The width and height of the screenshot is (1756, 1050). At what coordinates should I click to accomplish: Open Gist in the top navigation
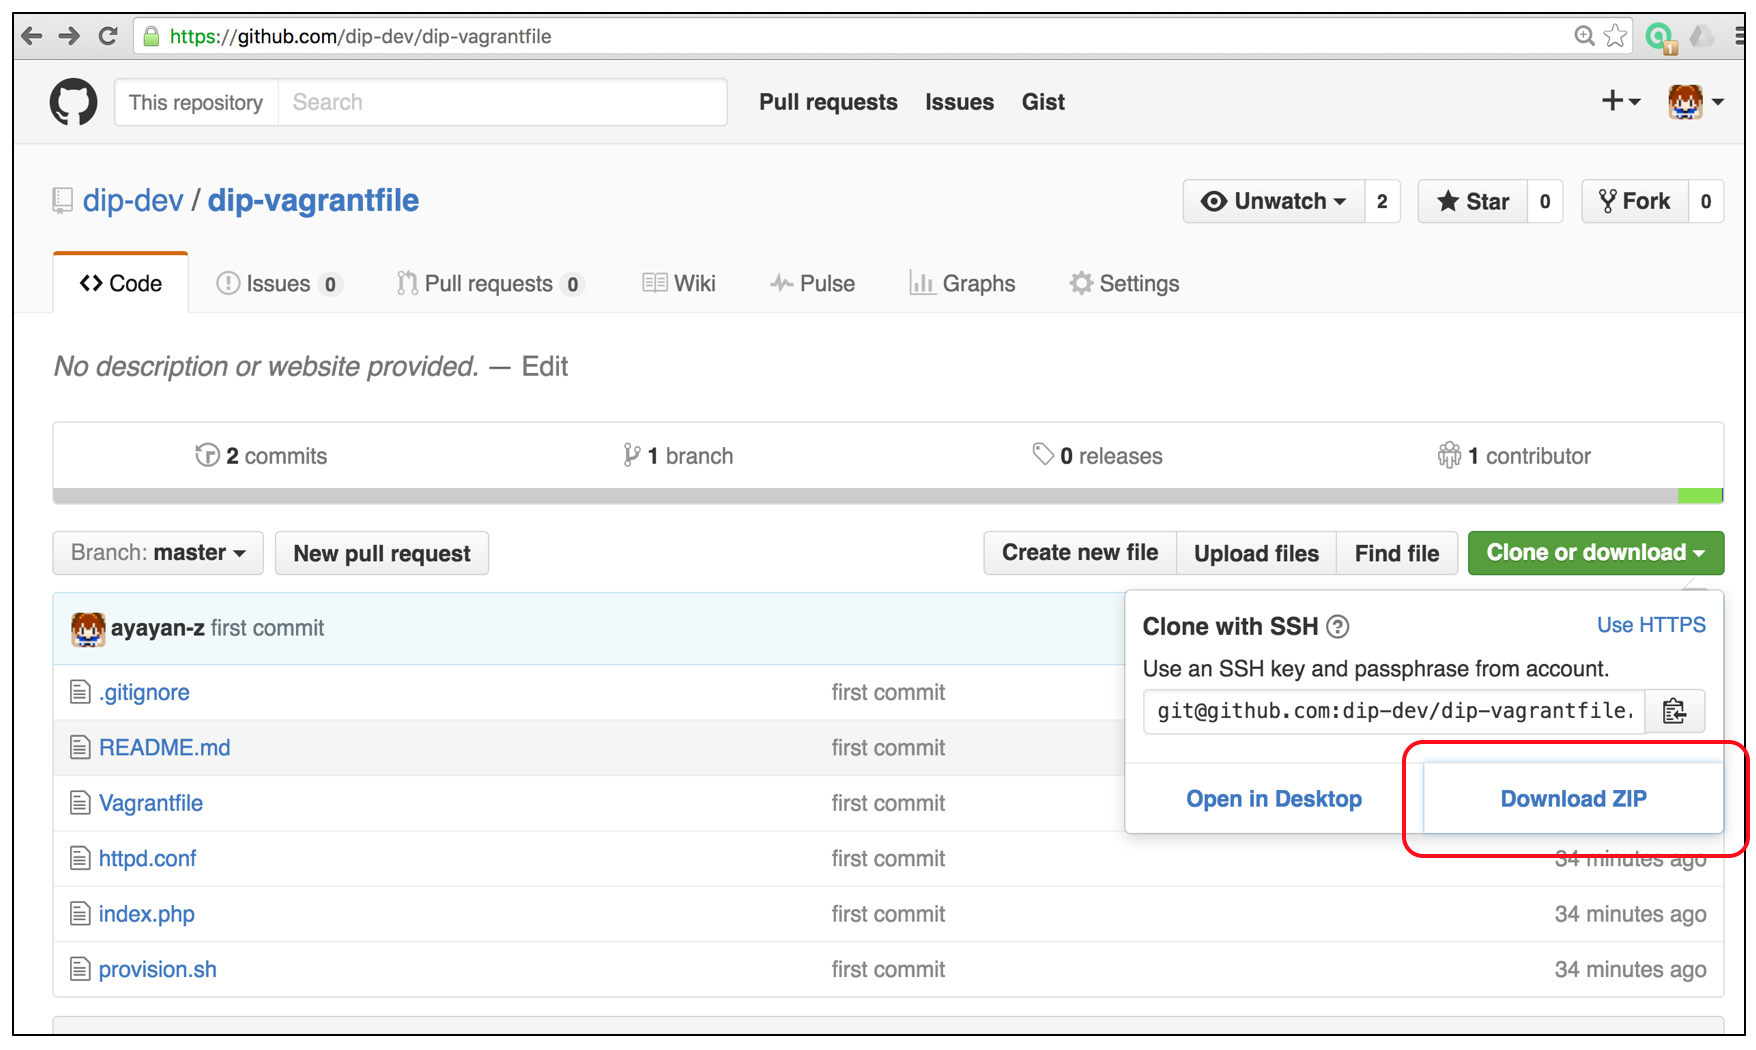tap(1043, 102)
